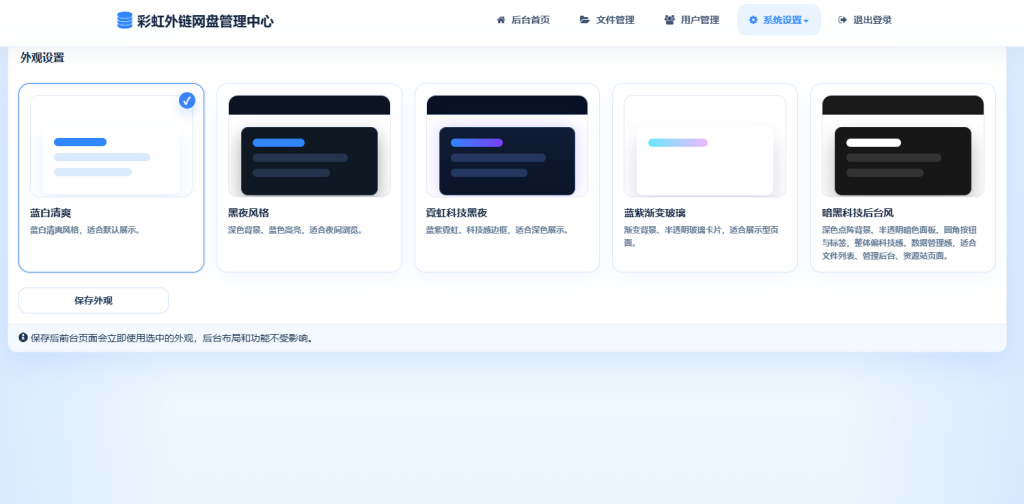The width and height of the screenshot is (1024, 504).
Task: Click the 蓝紫渐变玻璃 gradient preview bar
Action: point(677,142)
